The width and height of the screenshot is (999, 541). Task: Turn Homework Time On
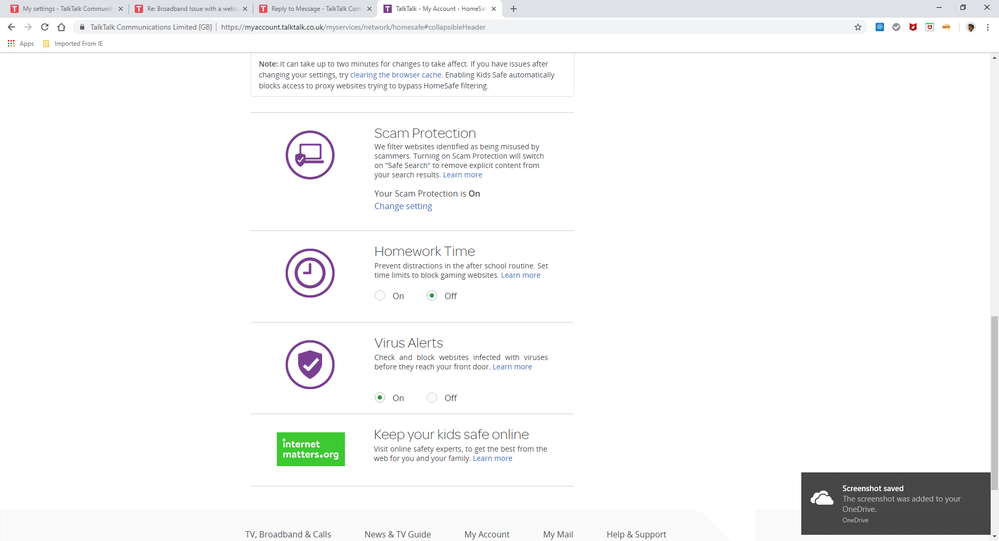pos(380,296)
